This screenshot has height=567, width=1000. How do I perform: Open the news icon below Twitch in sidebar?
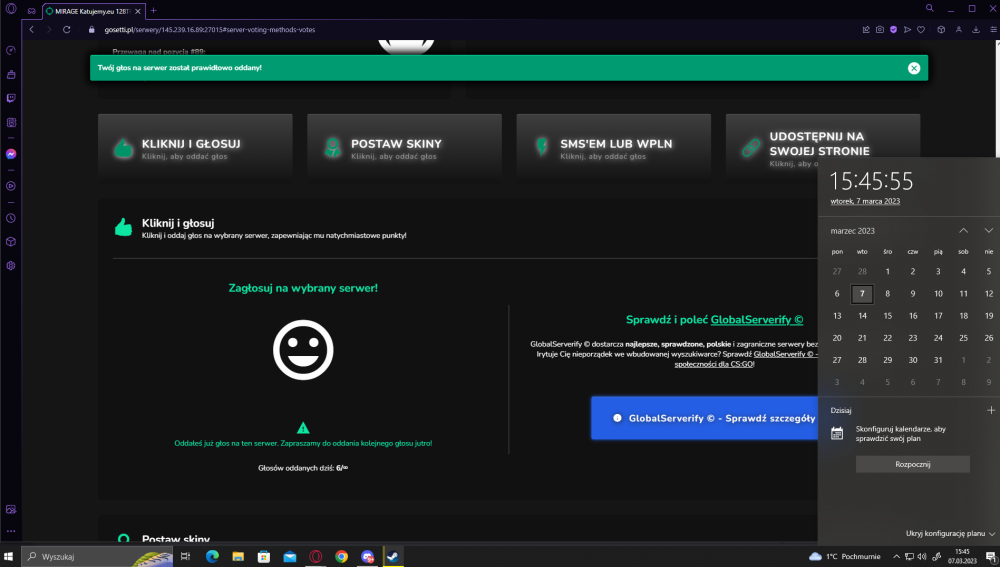pos(11,122)
